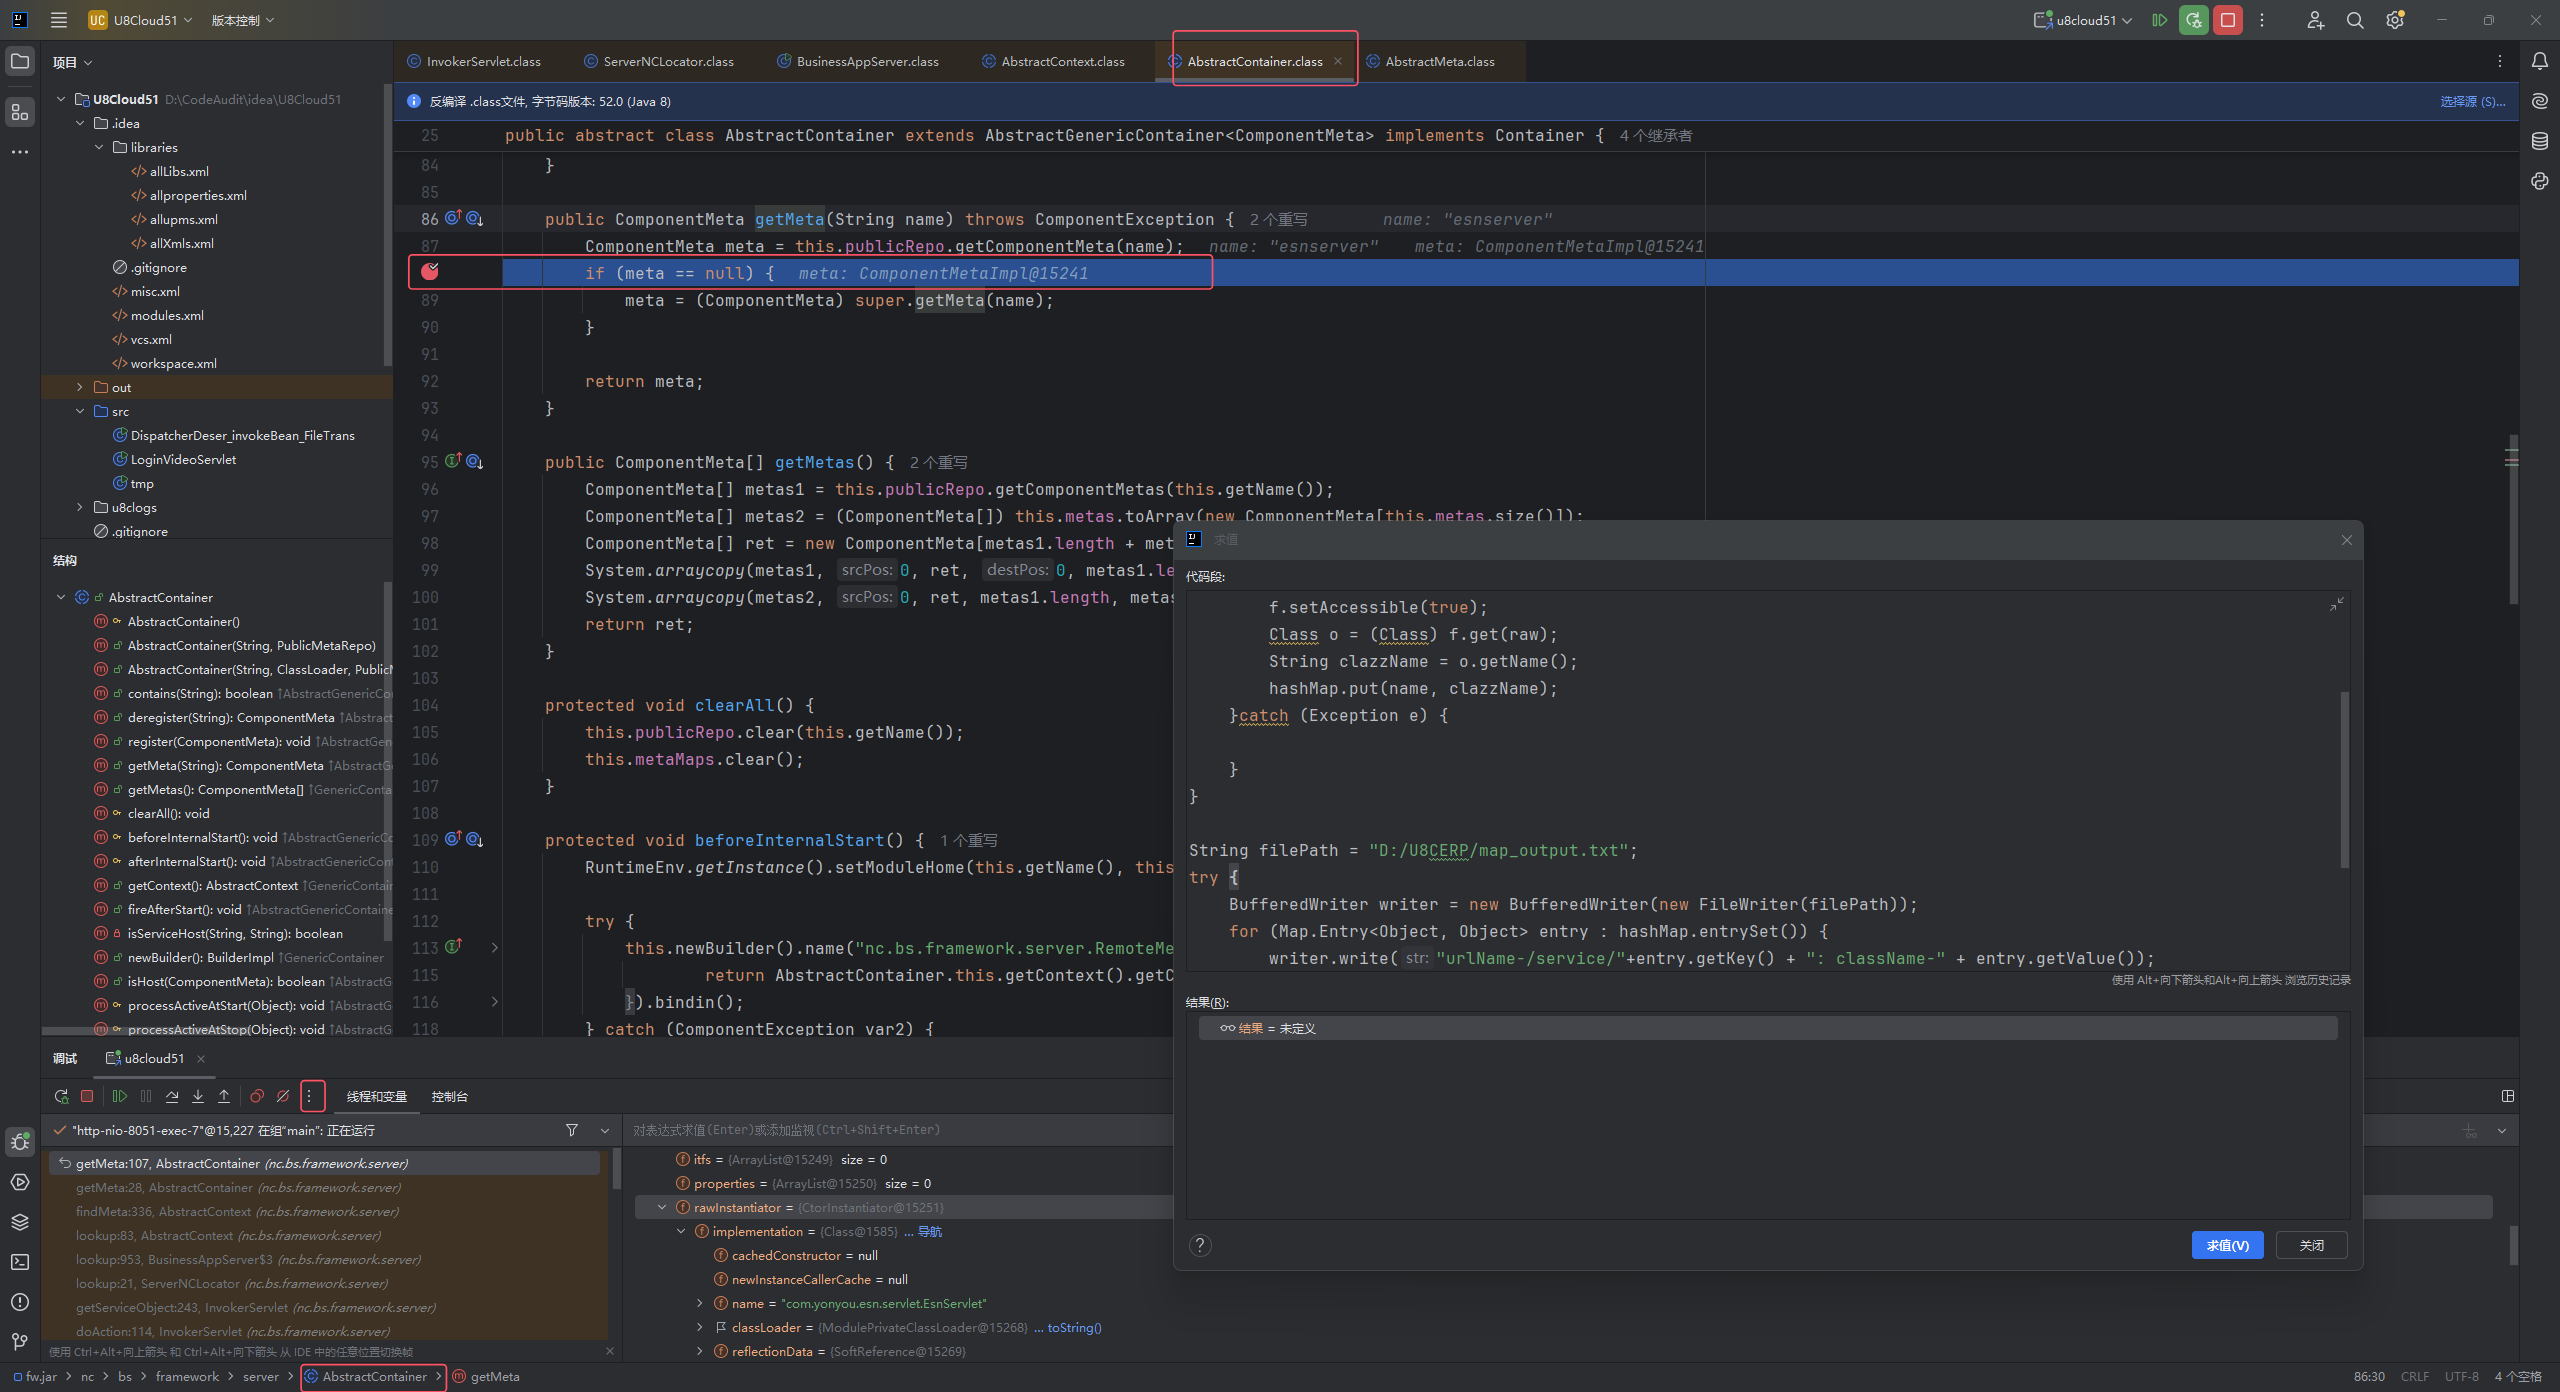Image resolution: width=2560 pixels, height=1392 pixels.
Task: Click the Resume Program debug icon
Action: click(120, 1096)
